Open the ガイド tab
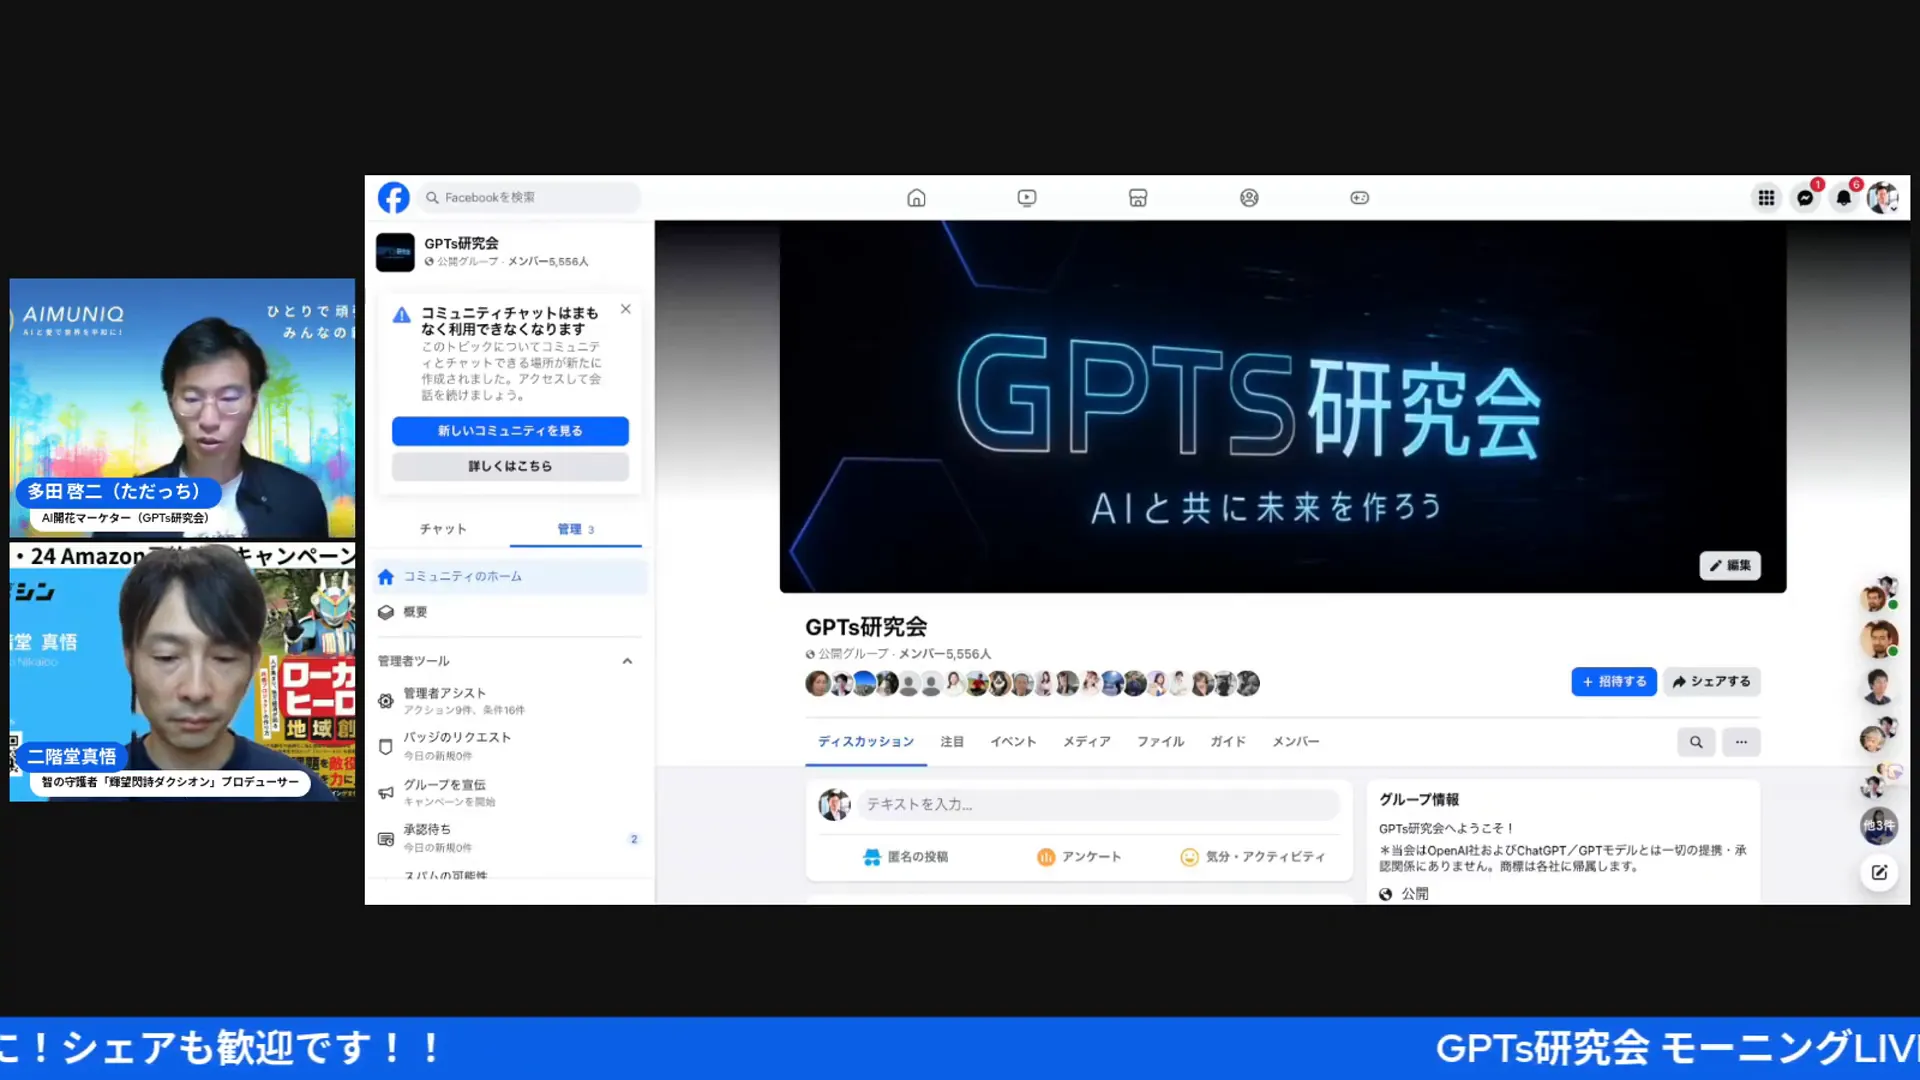 pyautogui.click(x=1228, y=742)
